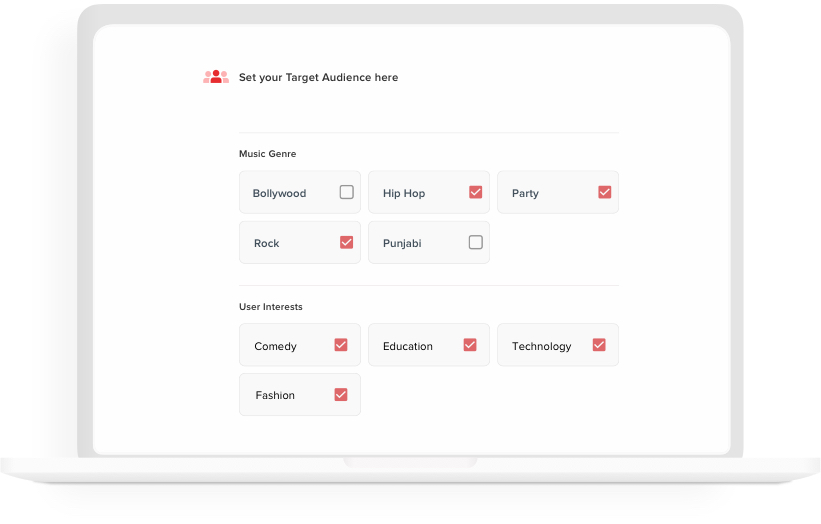Click the Fashion interest label
This screenshot has width=821, height=524.
[275, 395]
